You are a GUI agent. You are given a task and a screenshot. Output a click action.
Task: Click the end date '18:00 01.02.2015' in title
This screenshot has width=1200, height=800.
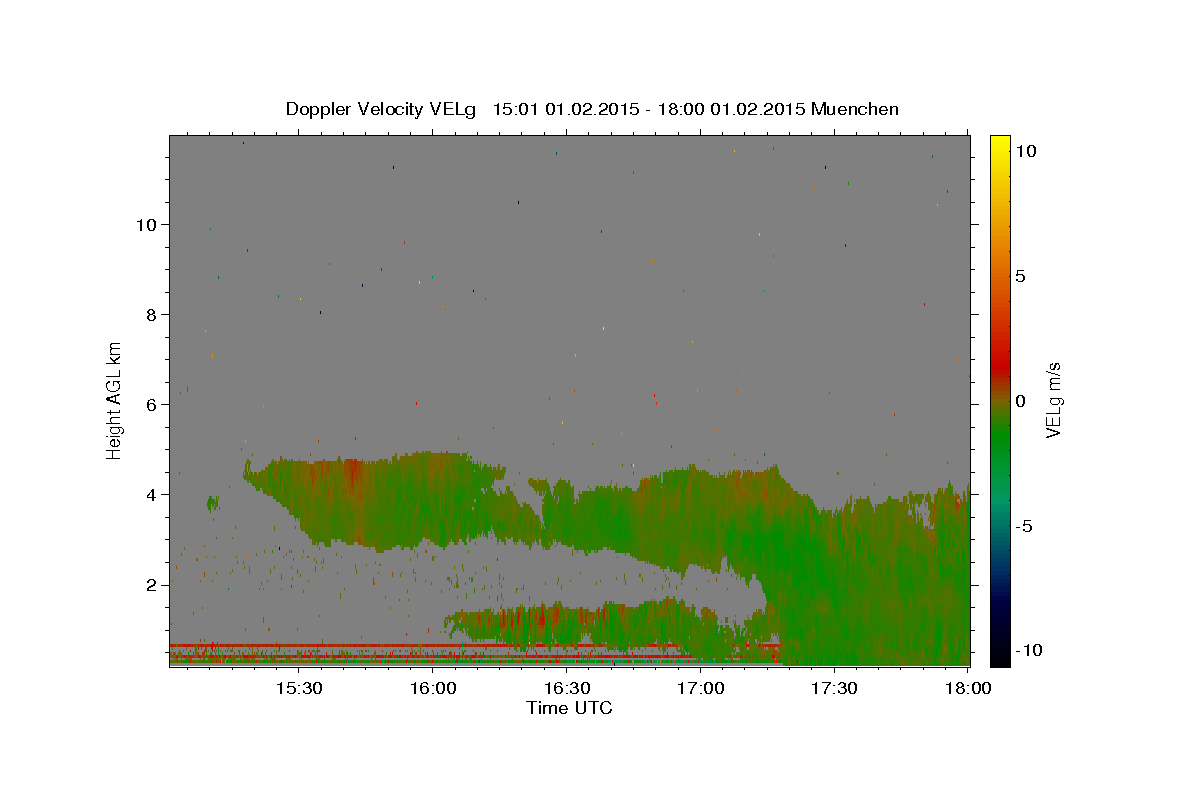[730, 109]
